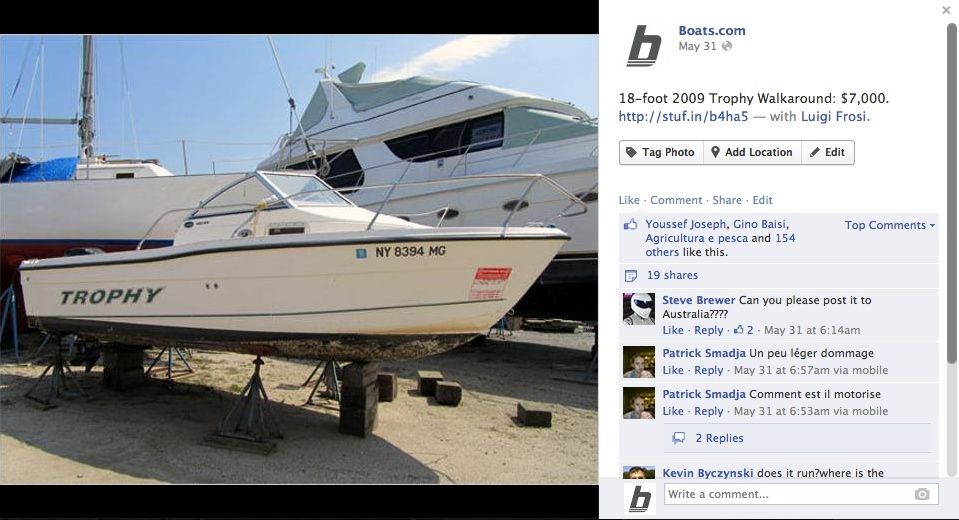The width and height of the screenshot is (959, 520).
Task: Click the thumbs-up icon beside likes list
Action: point(630,225)
